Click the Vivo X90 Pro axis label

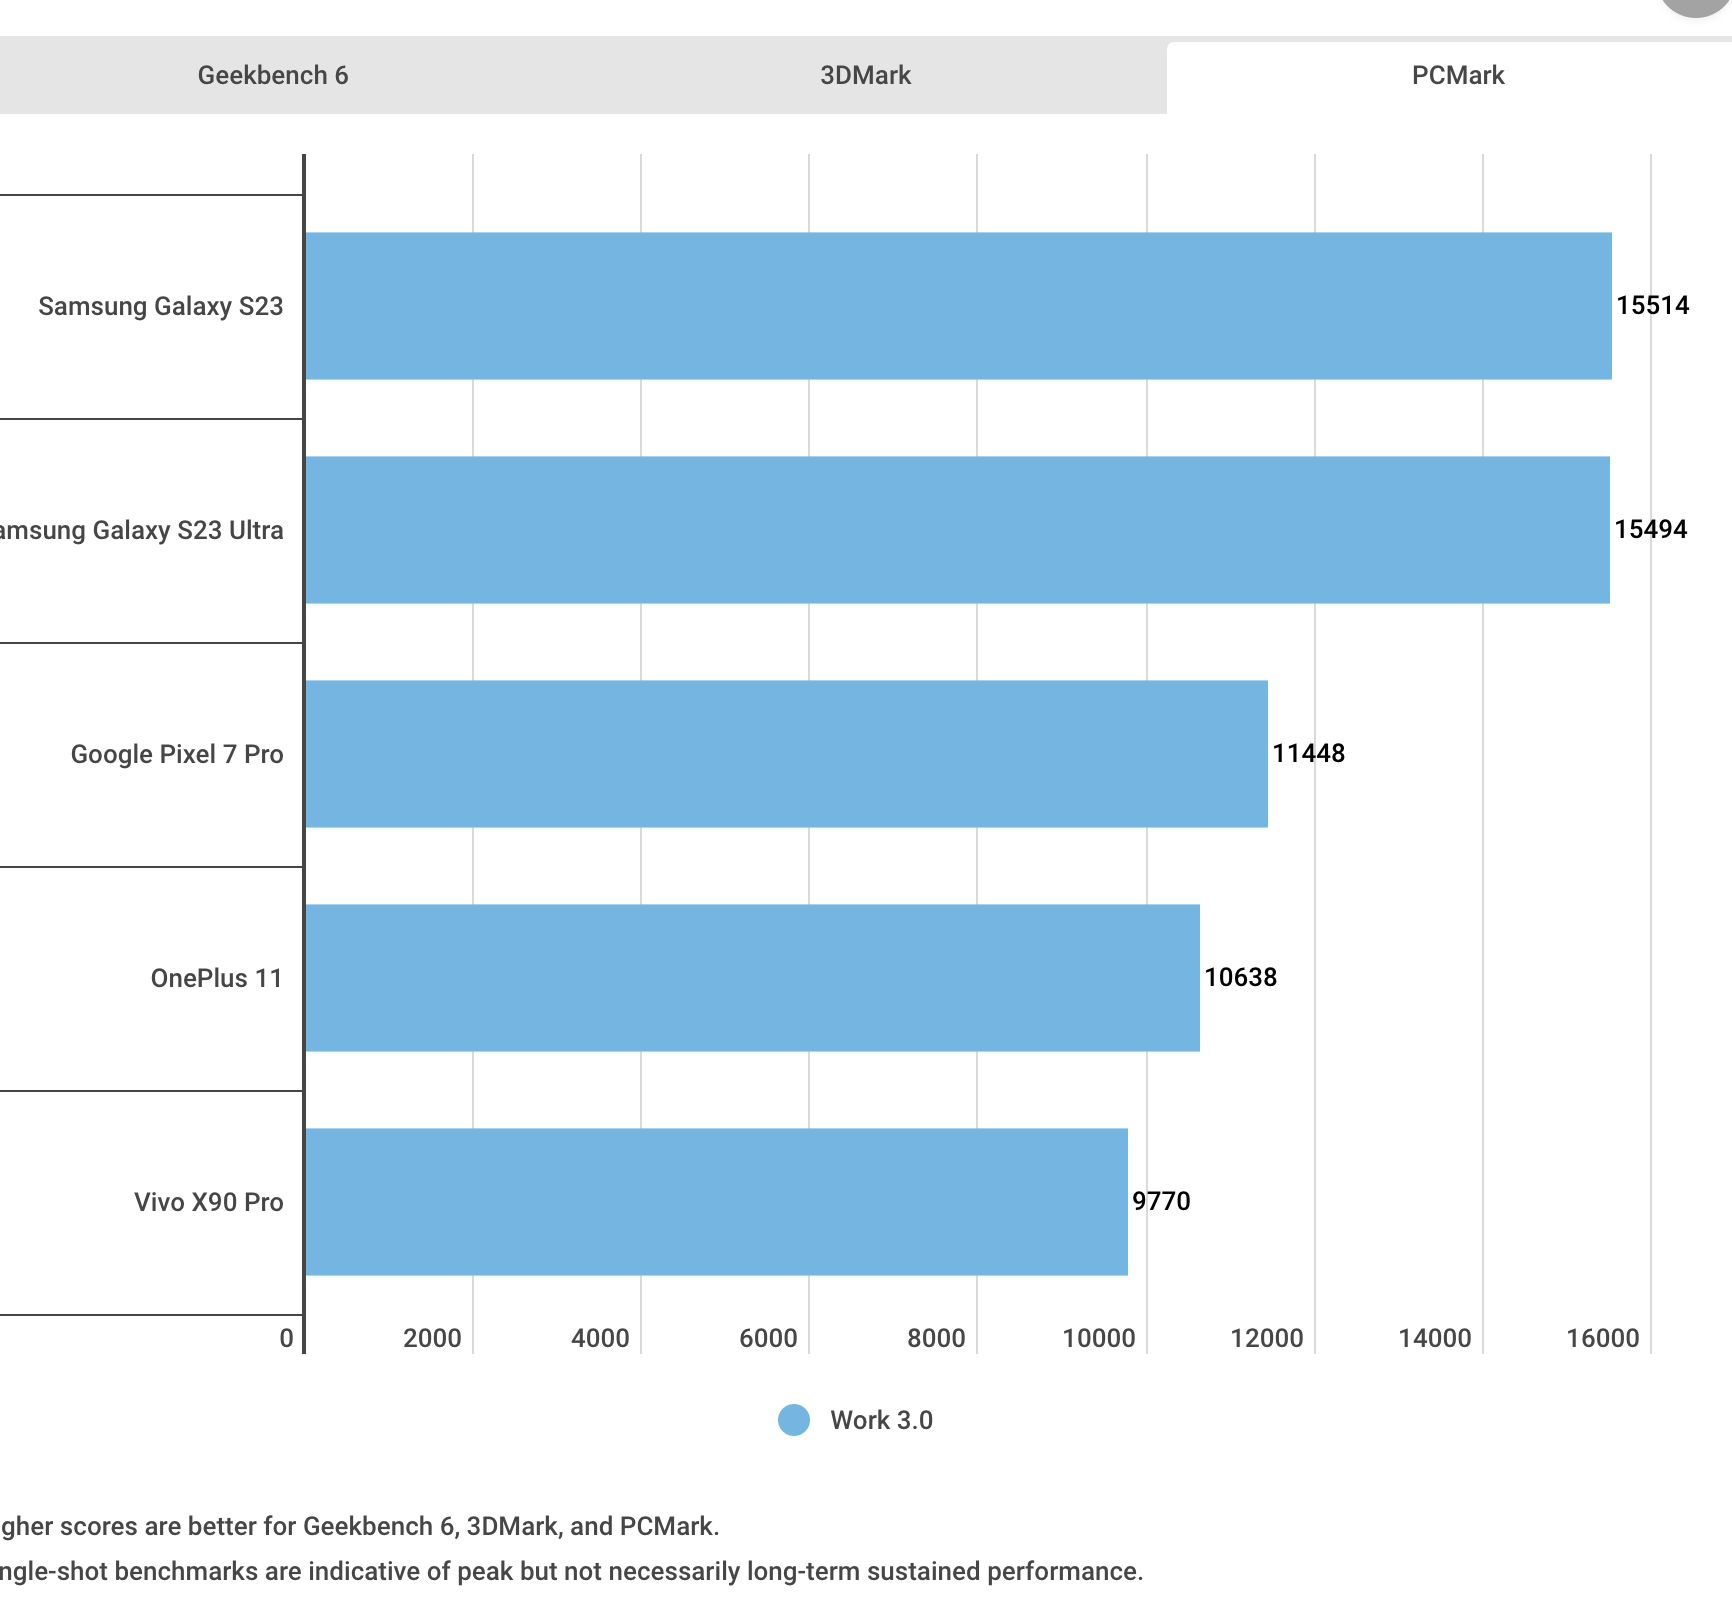(x=209, y=1202)
